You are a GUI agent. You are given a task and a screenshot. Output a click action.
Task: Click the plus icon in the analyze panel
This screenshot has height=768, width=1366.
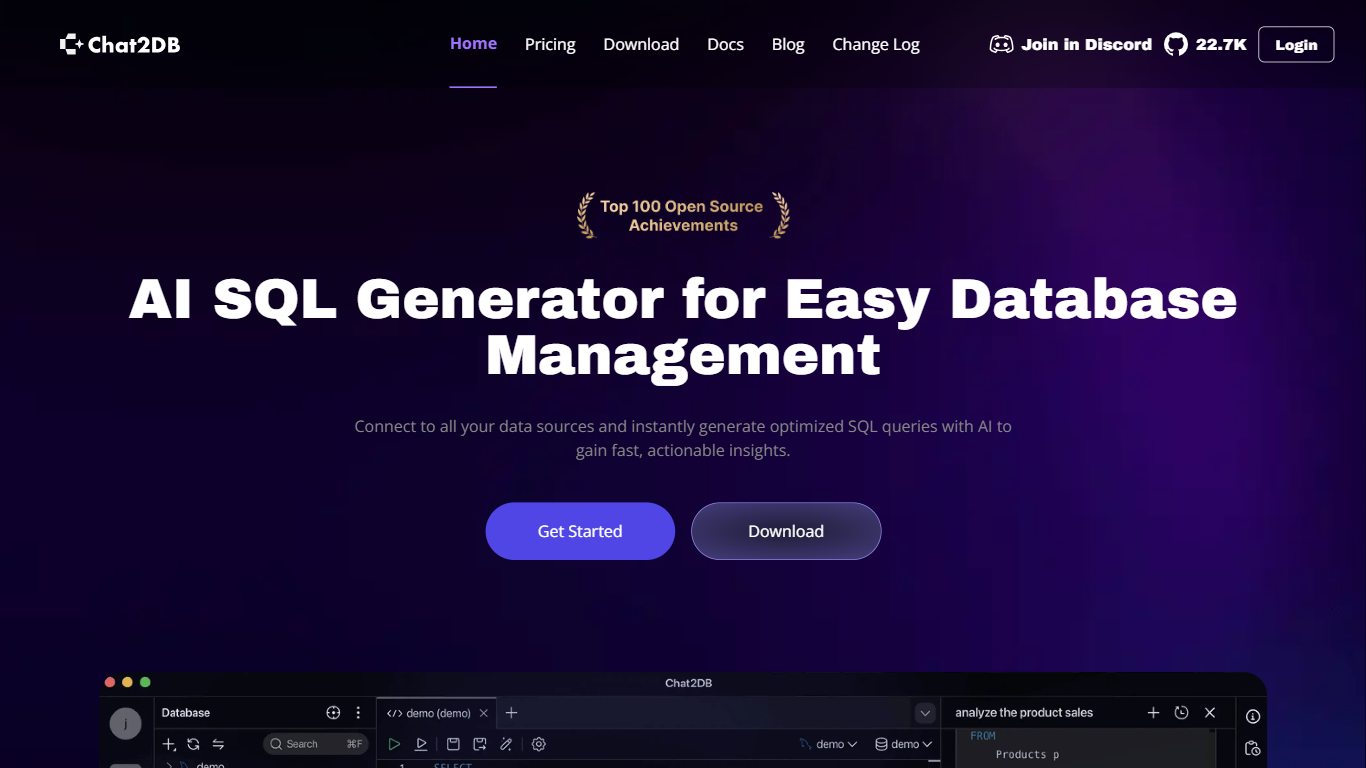pyautogui.click(x=1153, y=713)
